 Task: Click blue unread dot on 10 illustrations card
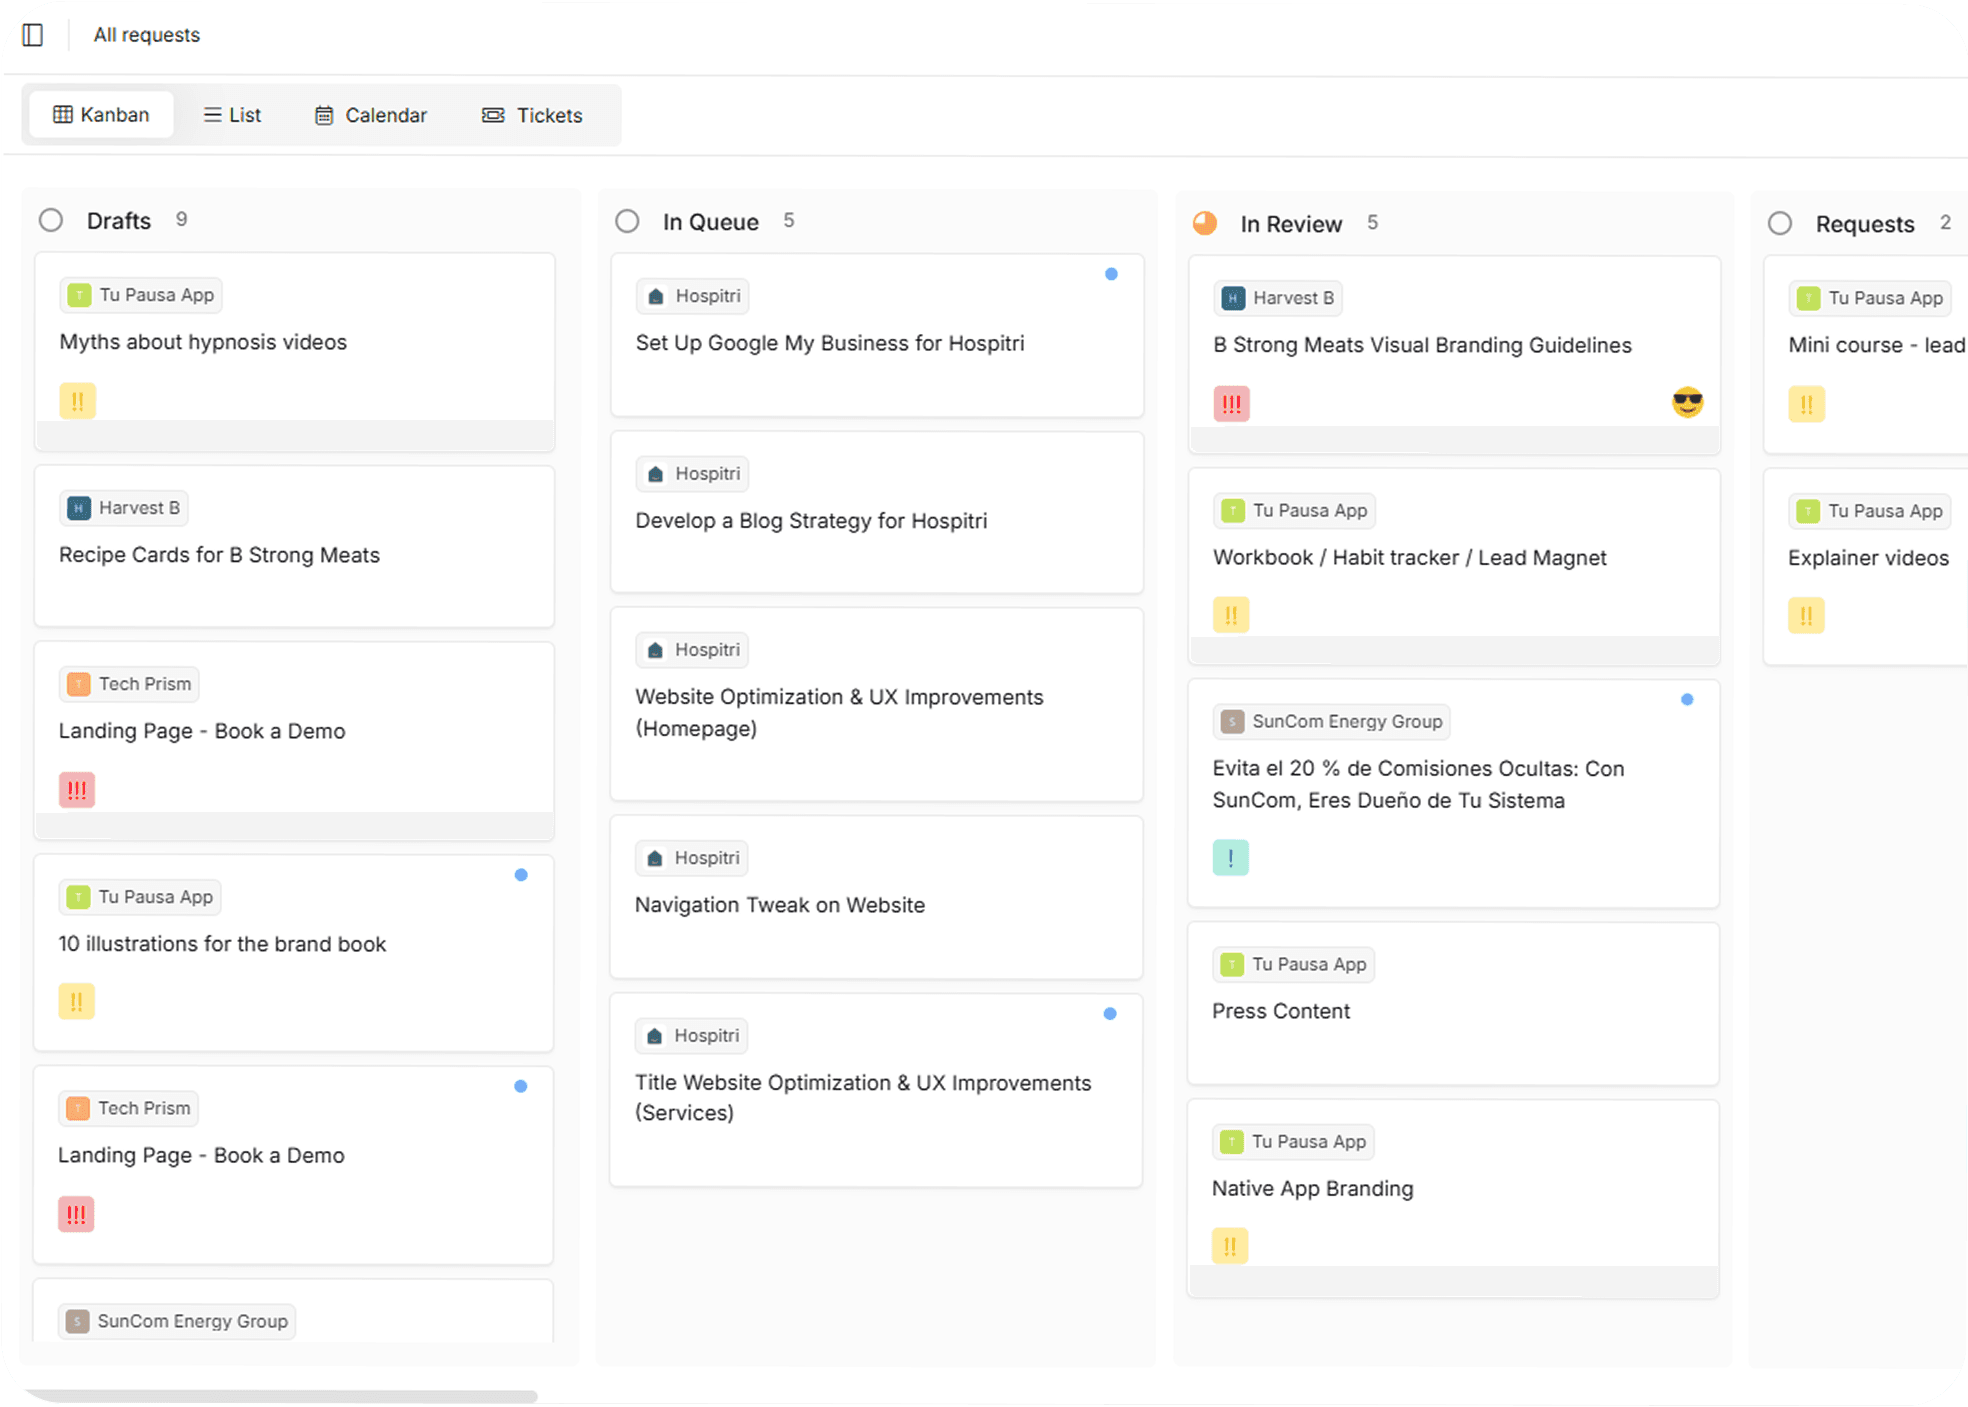[x=521, y=875]
